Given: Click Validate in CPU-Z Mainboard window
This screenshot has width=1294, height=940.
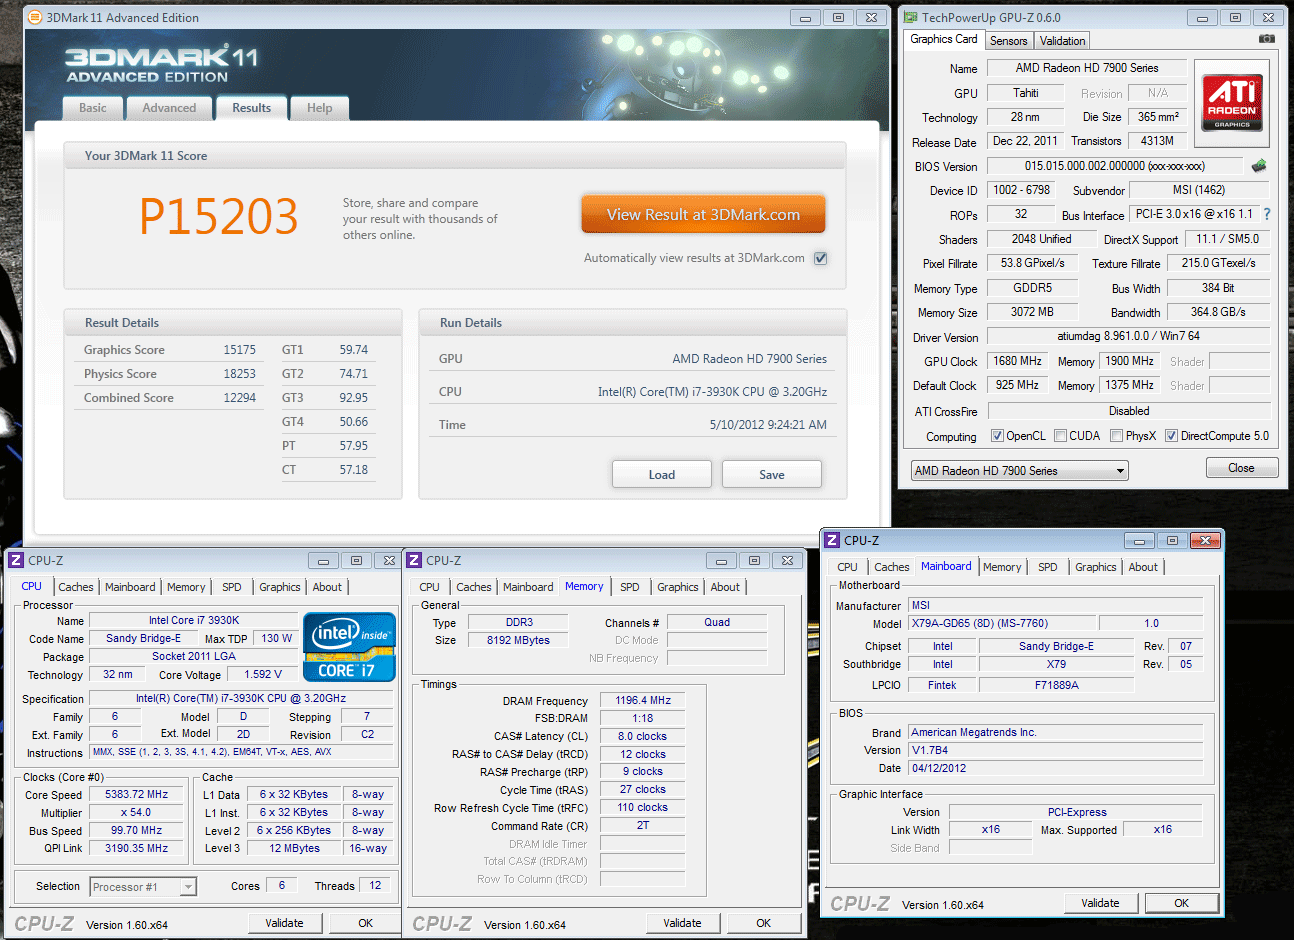Looking at the screenshot, I should click(1100, 903).
